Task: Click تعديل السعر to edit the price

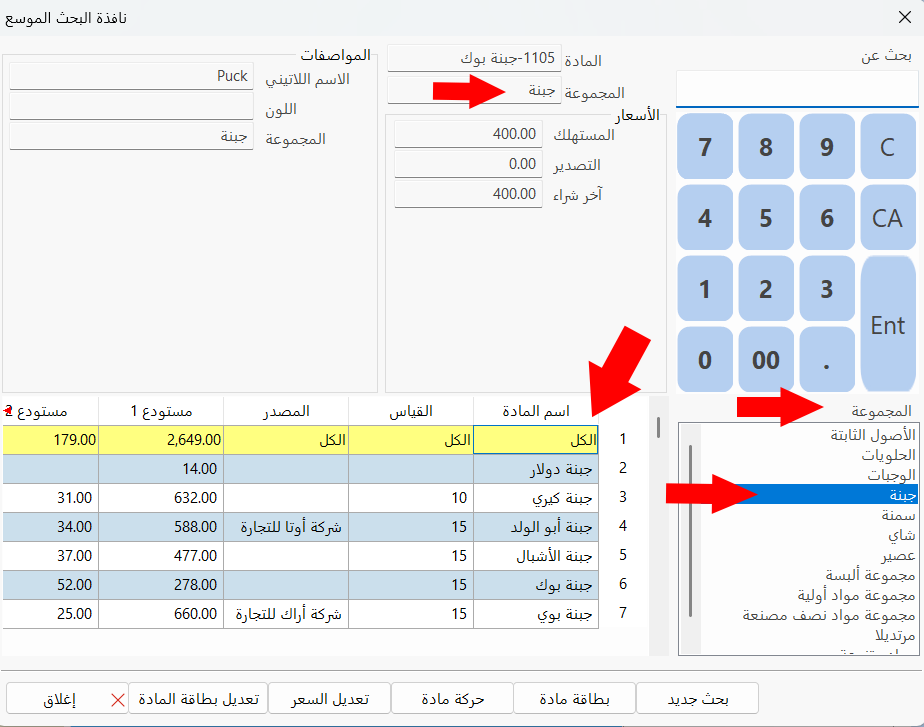Action: (329, 698)
